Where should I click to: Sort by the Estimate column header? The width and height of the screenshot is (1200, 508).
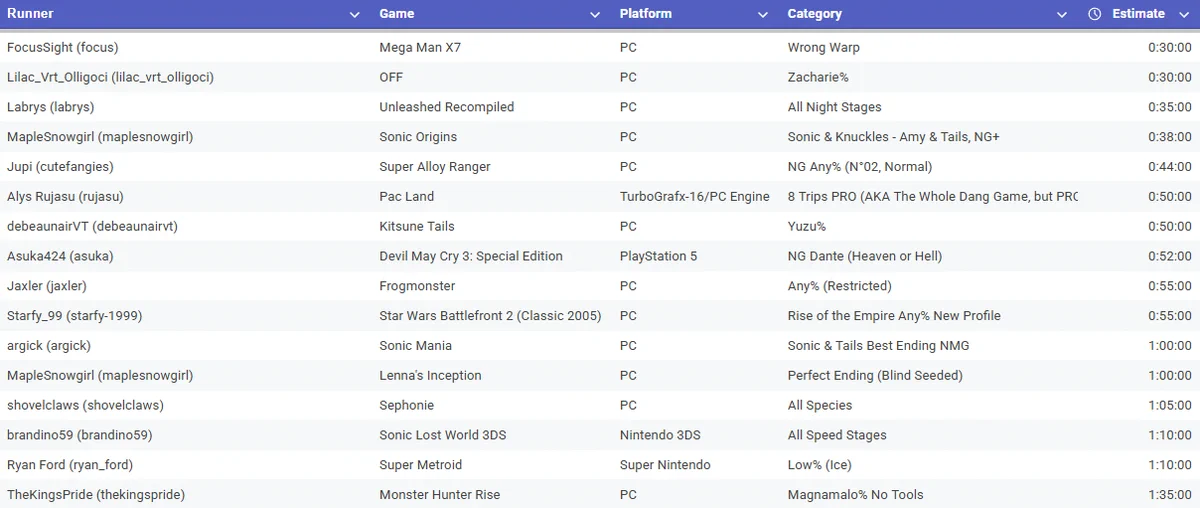click(1138, 14)
